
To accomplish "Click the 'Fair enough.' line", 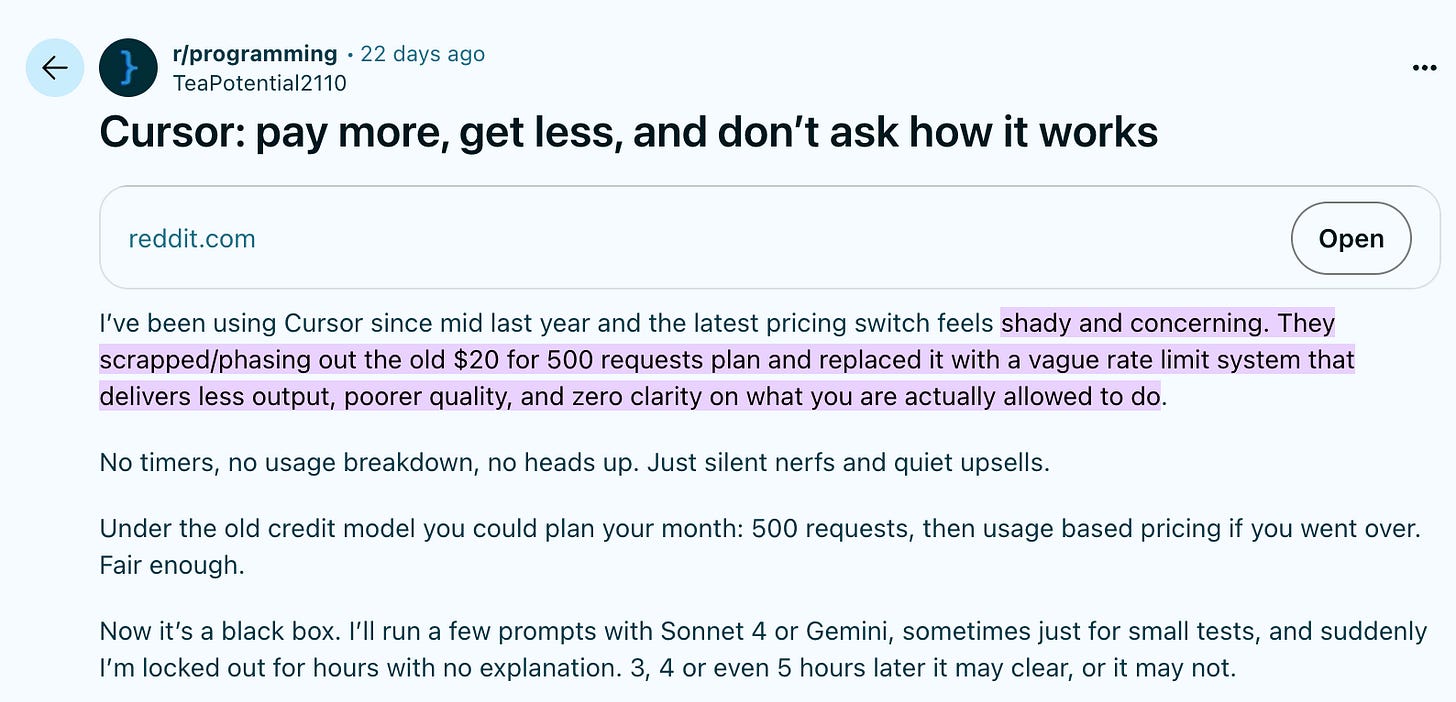I will point(170,565).
